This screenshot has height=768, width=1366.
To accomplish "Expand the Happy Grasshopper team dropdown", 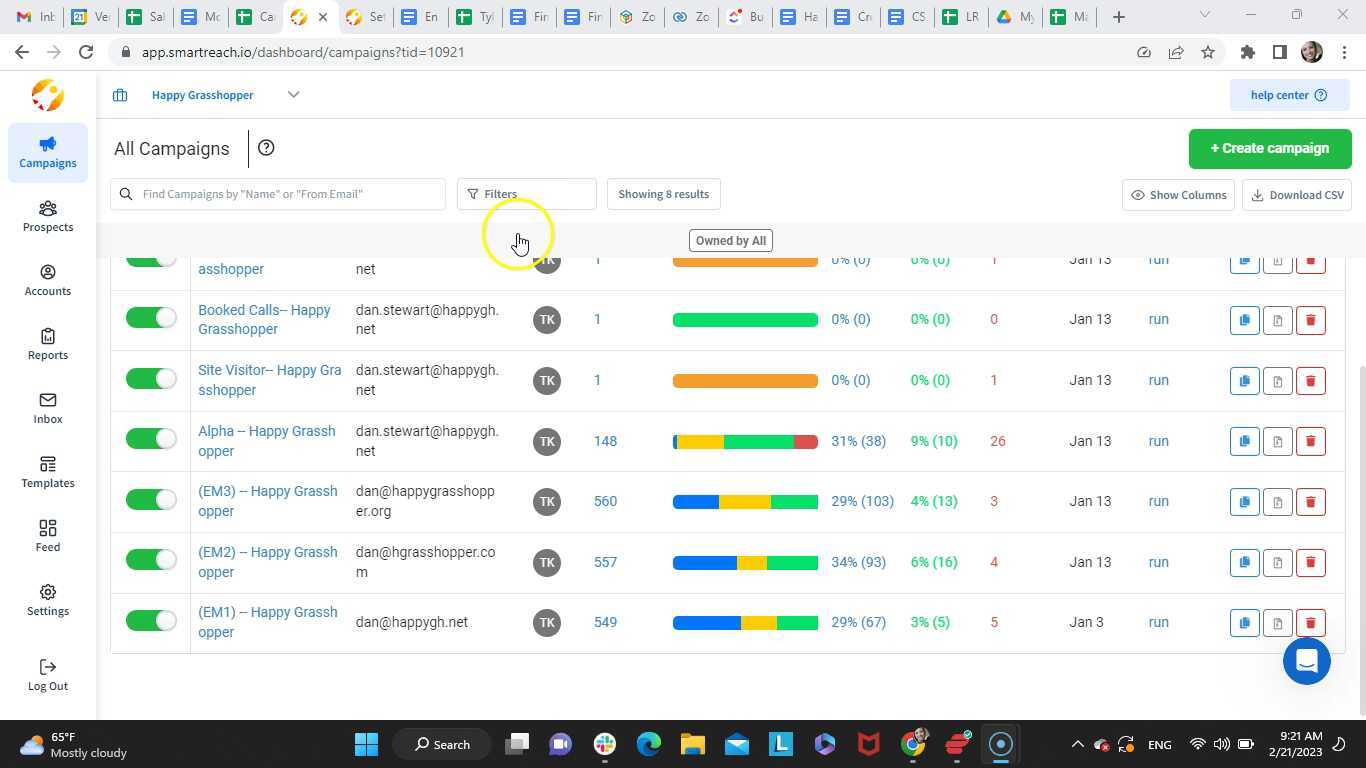I will pos(293,95).
